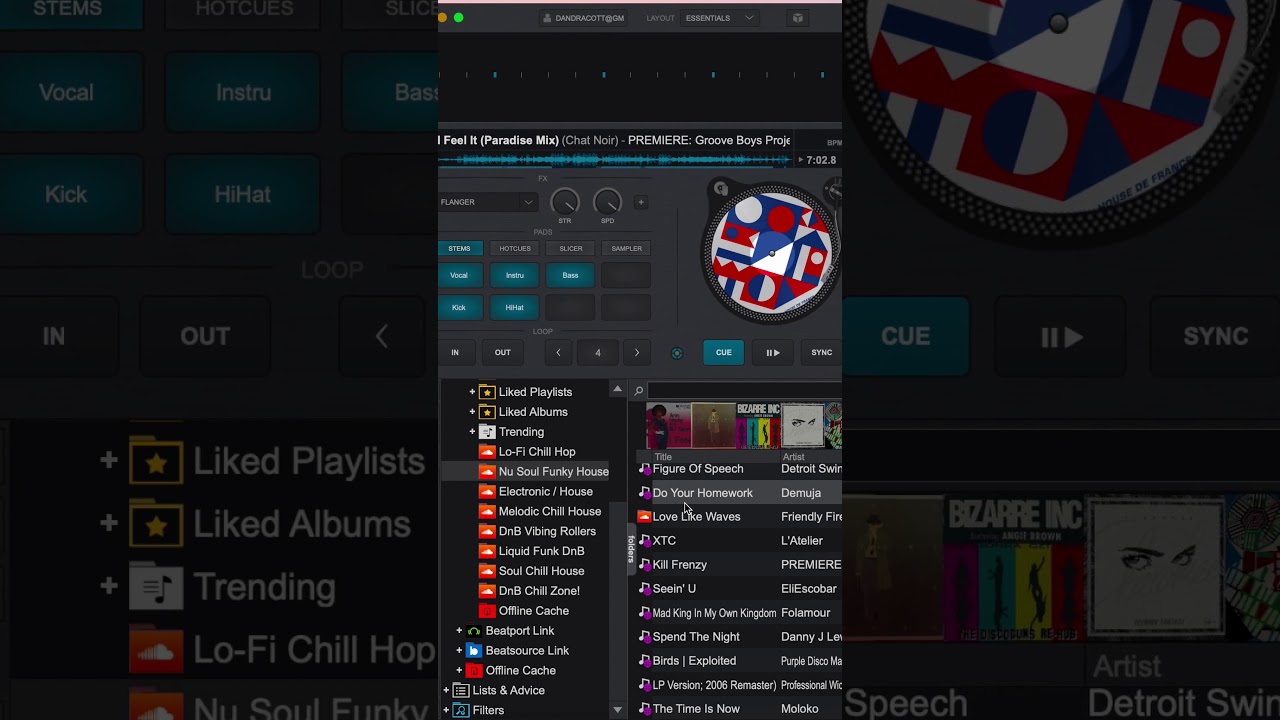This screenshot has height=720, width=1280.
Task: Click the plus button next to the SPD knob
Action: (641, 202)
